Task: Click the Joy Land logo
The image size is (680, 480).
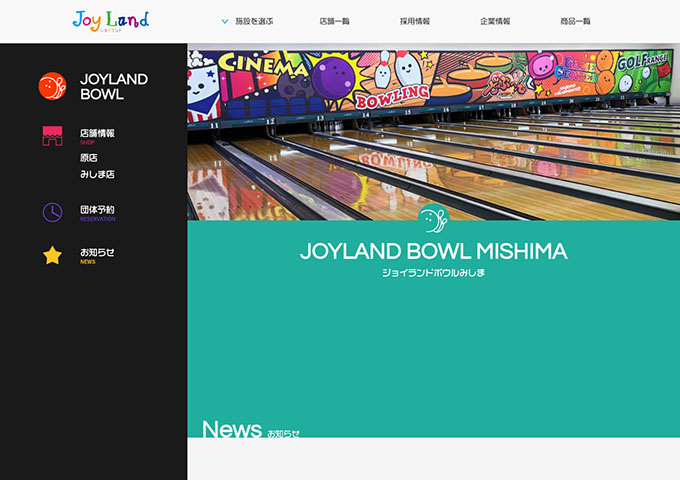Action: click(x=111, y=21)
